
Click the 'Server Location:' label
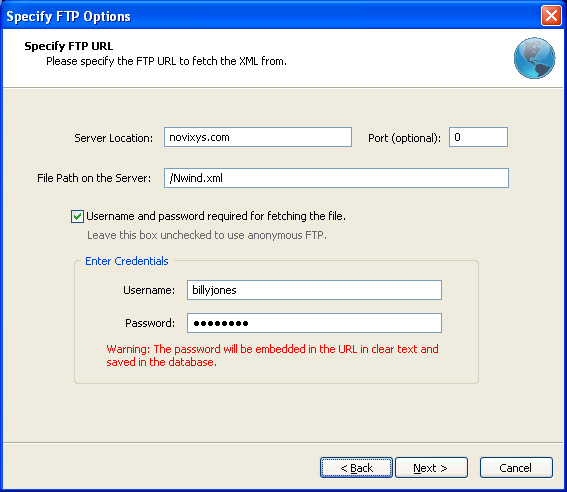click(114, 138)
